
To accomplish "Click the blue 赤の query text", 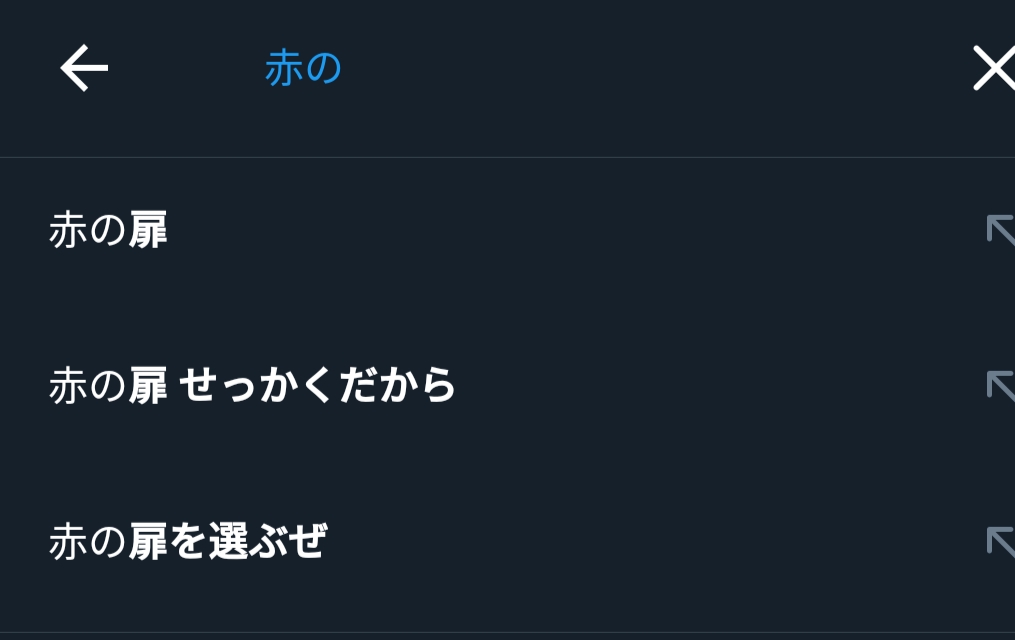I will tap(303, 69).
